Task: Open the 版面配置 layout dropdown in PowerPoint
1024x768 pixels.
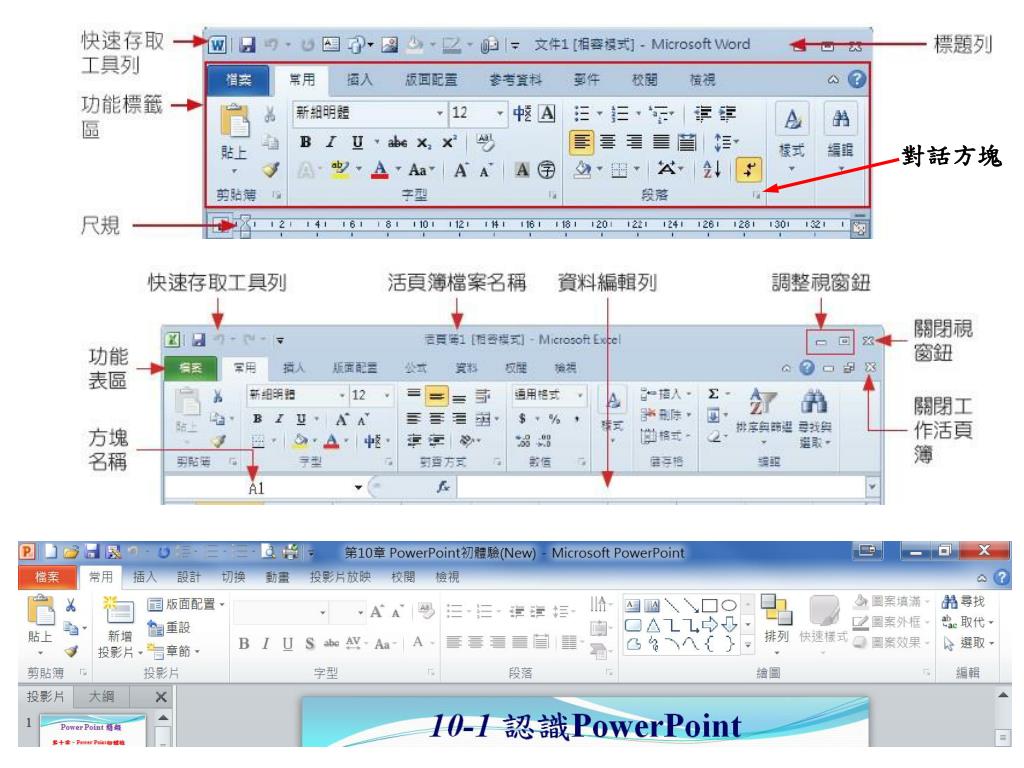Action: (186, 604)
